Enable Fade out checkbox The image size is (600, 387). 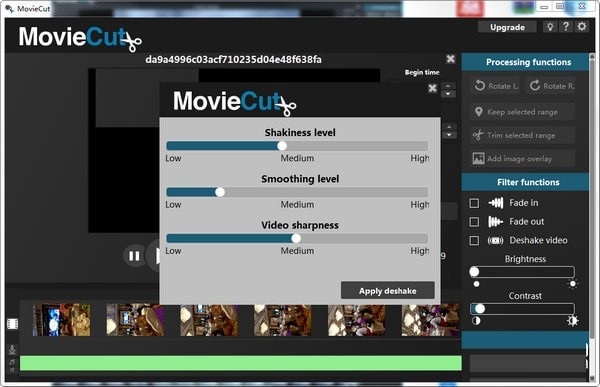(x=474, y=222)
